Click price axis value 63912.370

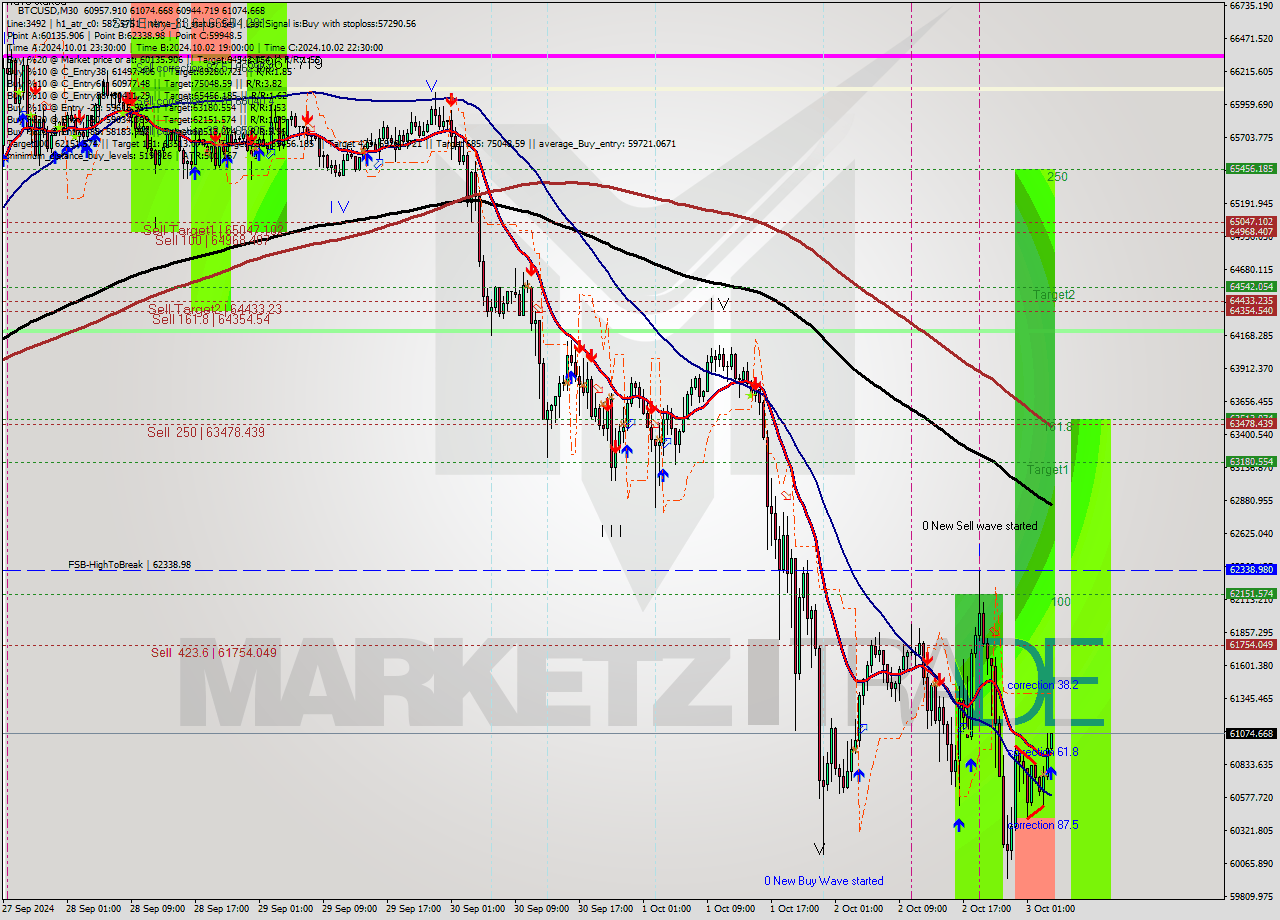(1251, 369)
